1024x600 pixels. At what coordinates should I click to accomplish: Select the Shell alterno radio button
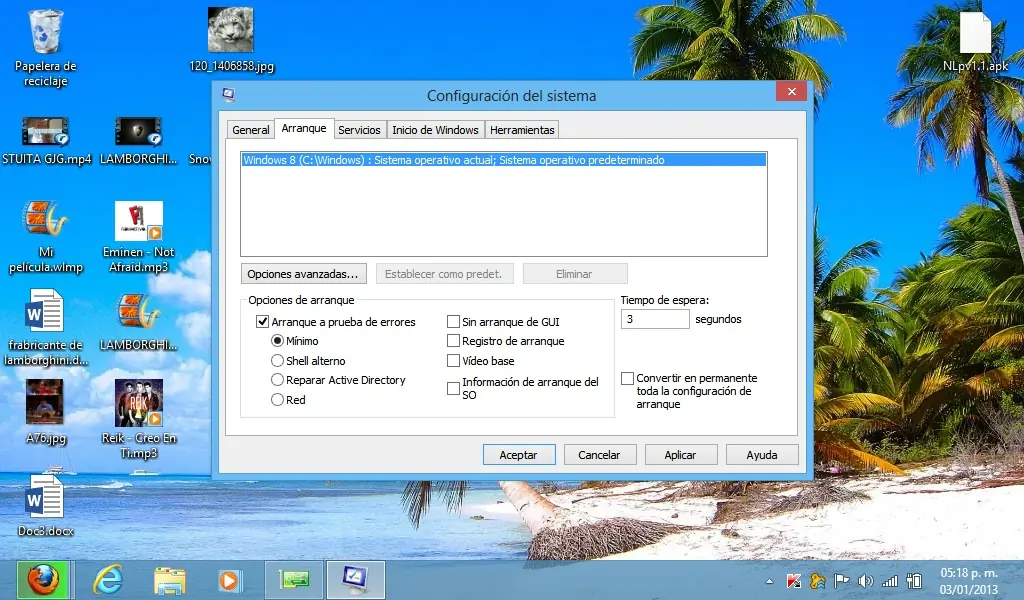[277, 361]
